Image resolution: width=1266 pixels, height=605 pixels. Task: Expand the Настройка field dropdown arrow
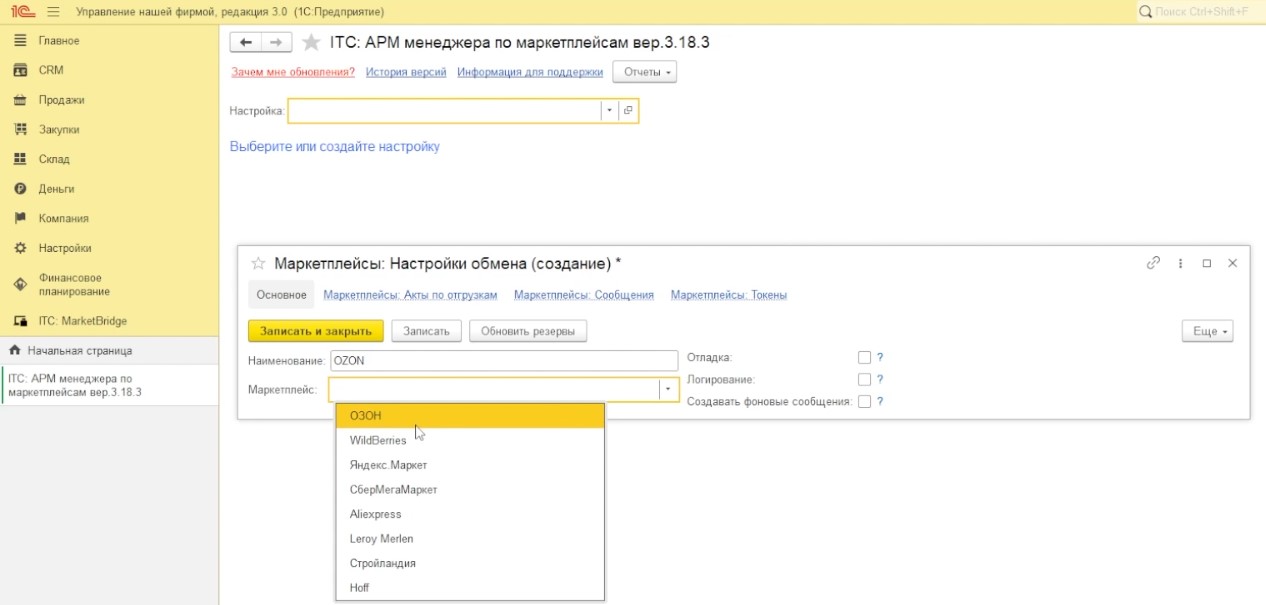click(609, 111)
